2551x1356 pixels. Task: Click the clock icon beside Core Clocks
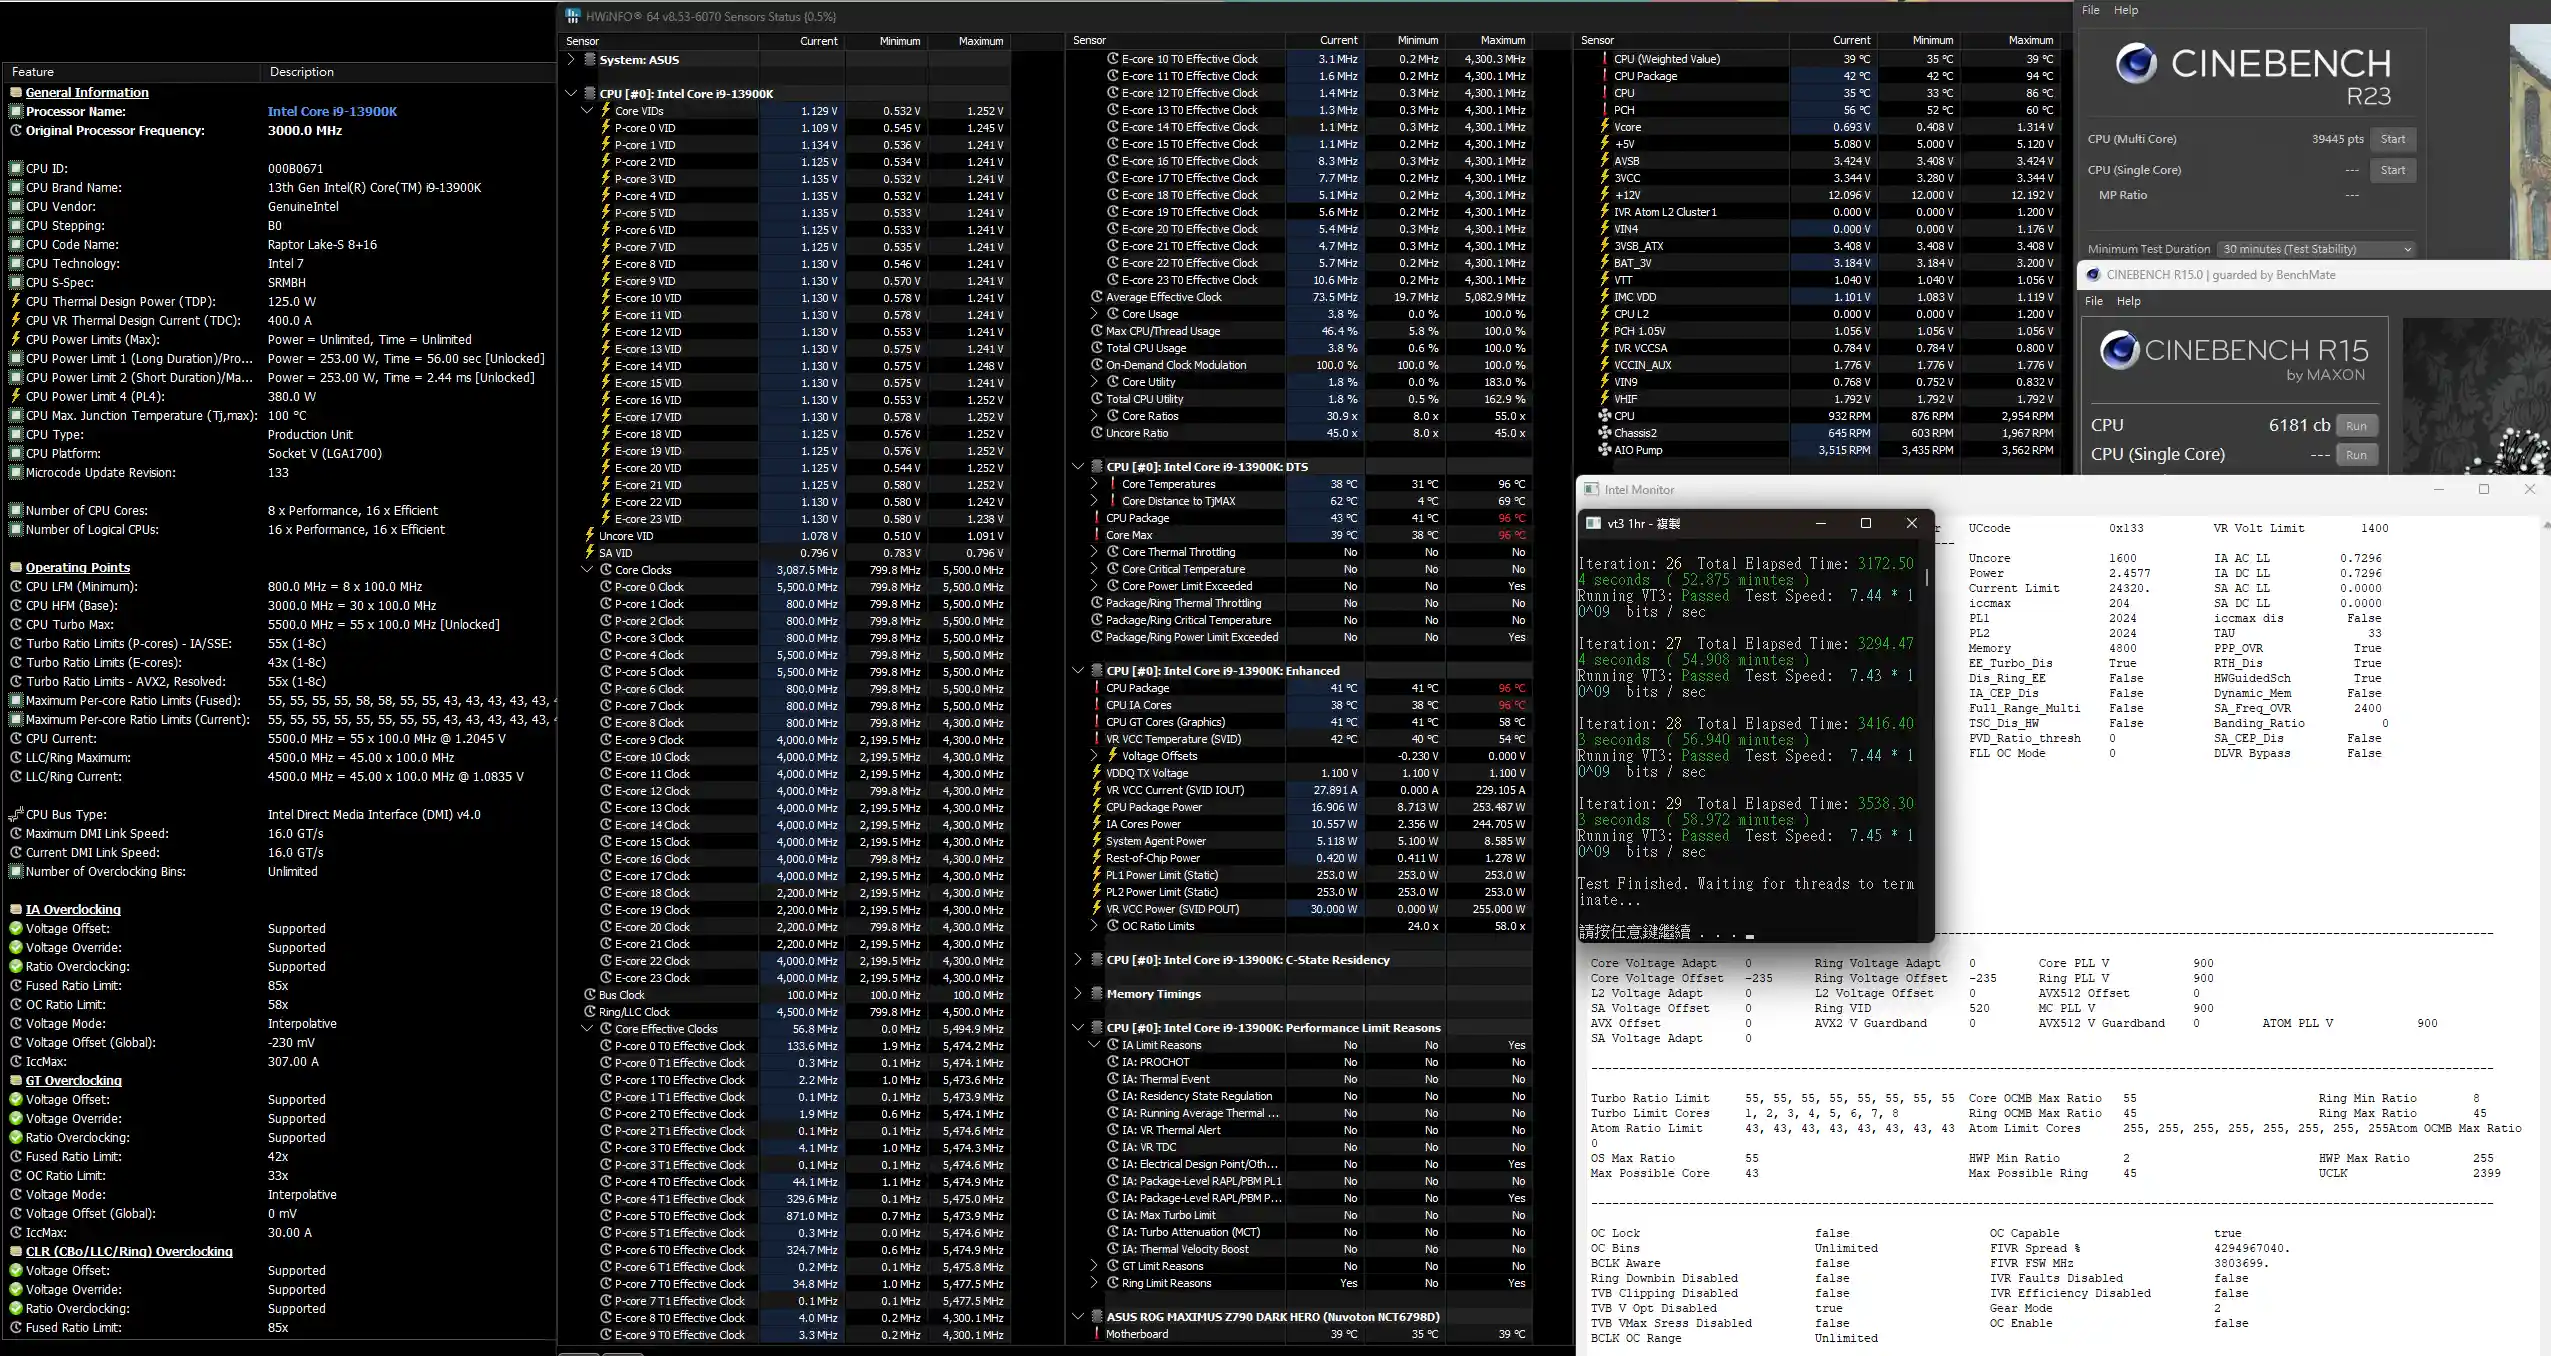[x=606, y=570]
